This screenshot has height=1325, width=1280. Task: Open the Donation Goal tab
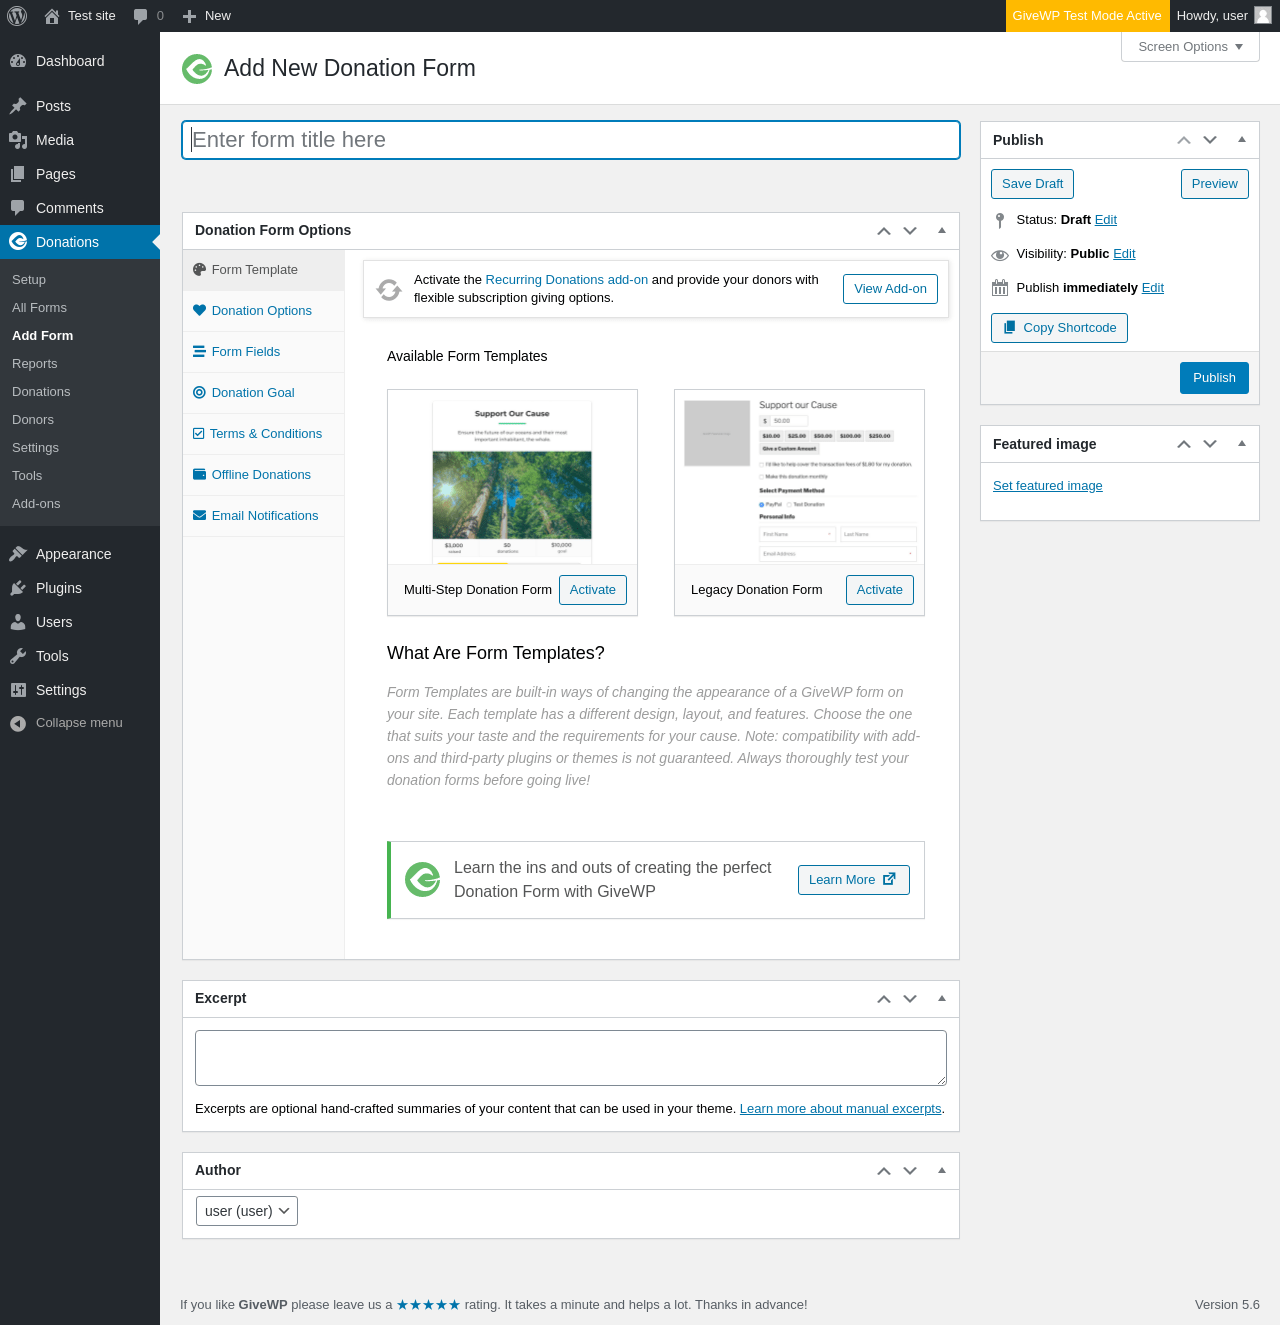point(264,393)
